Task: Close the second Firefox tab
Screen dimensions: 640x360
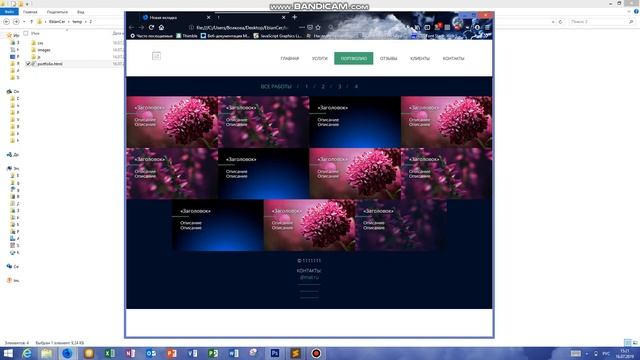Action: [x=284, y=18]
